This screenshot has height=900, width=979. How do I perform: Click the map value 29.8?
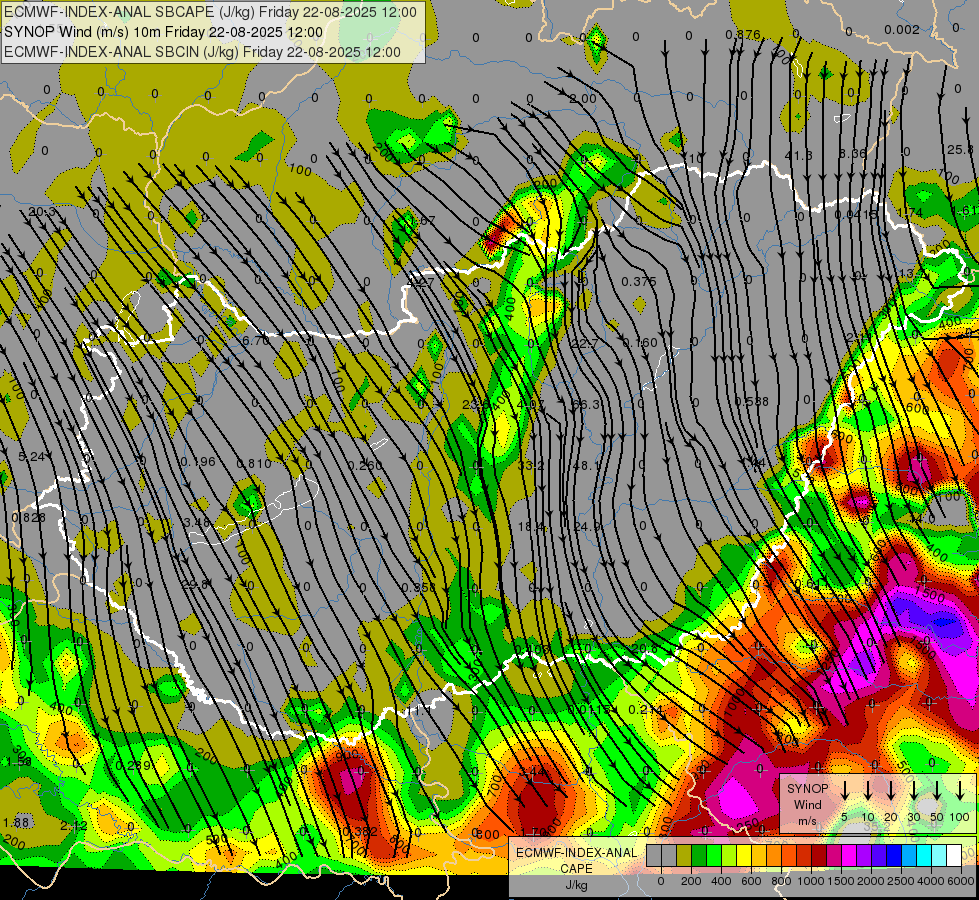pyautogui.click(x=195, y=584)
